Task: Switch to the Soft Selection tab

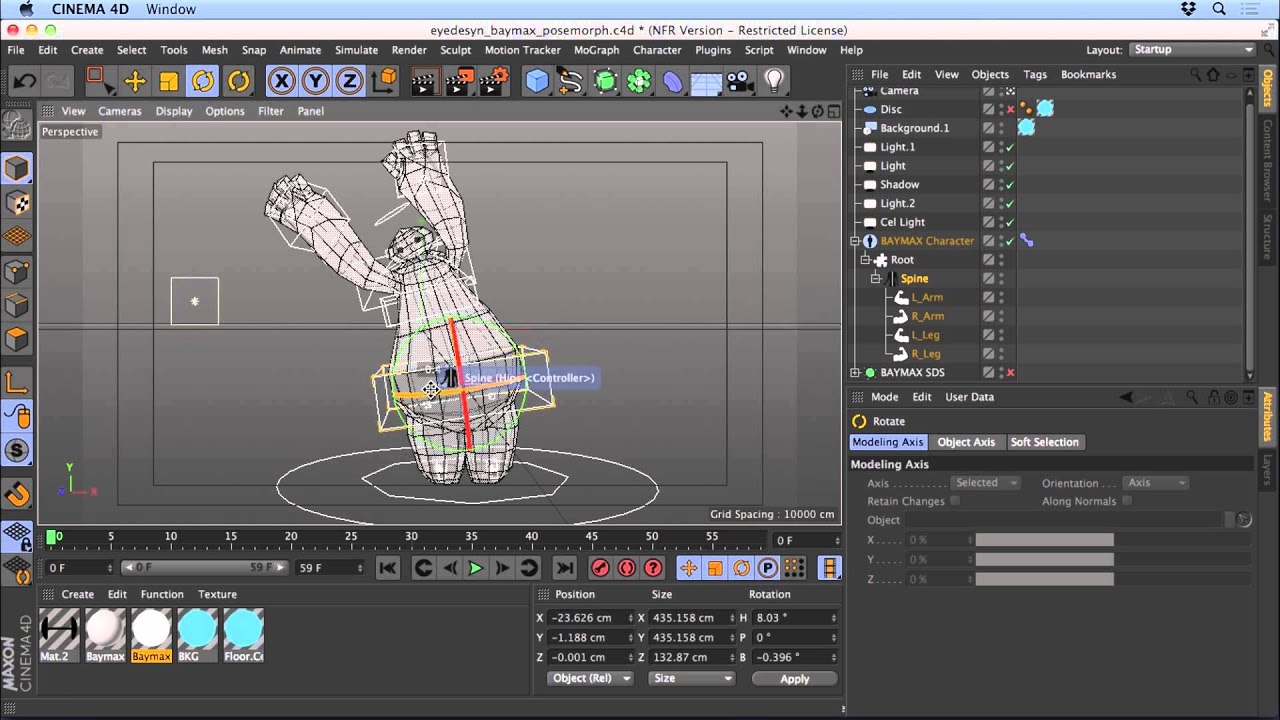Action: (x=1044, y=442)
